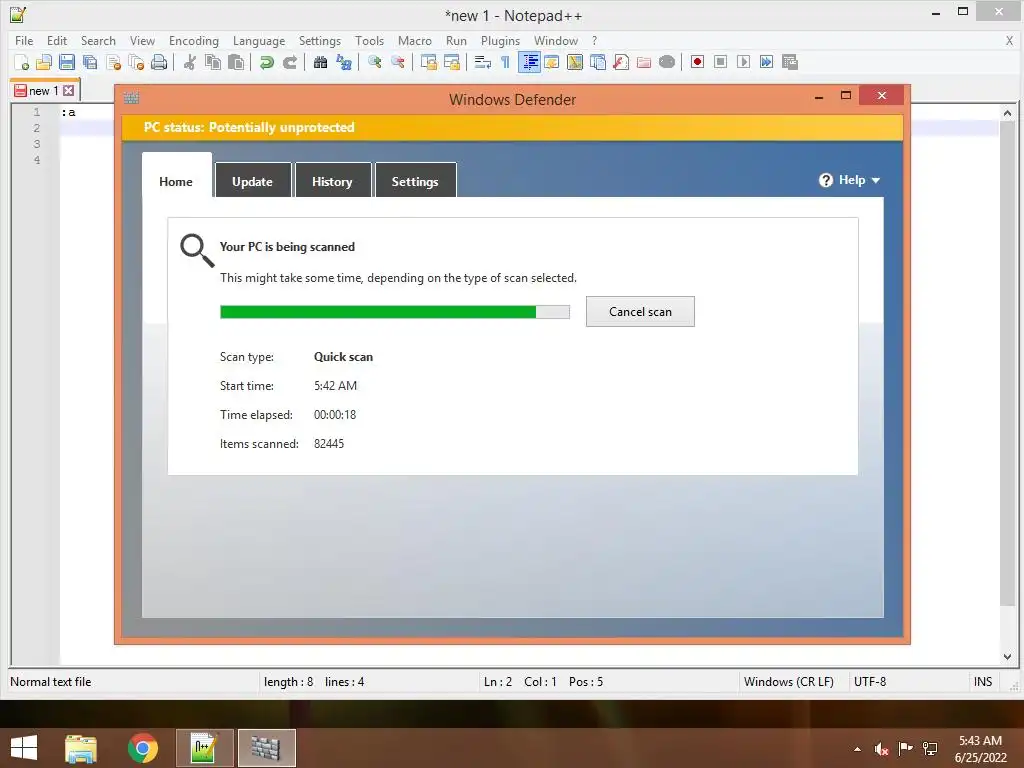Click the Document List toolbar icon

(598, 62)
